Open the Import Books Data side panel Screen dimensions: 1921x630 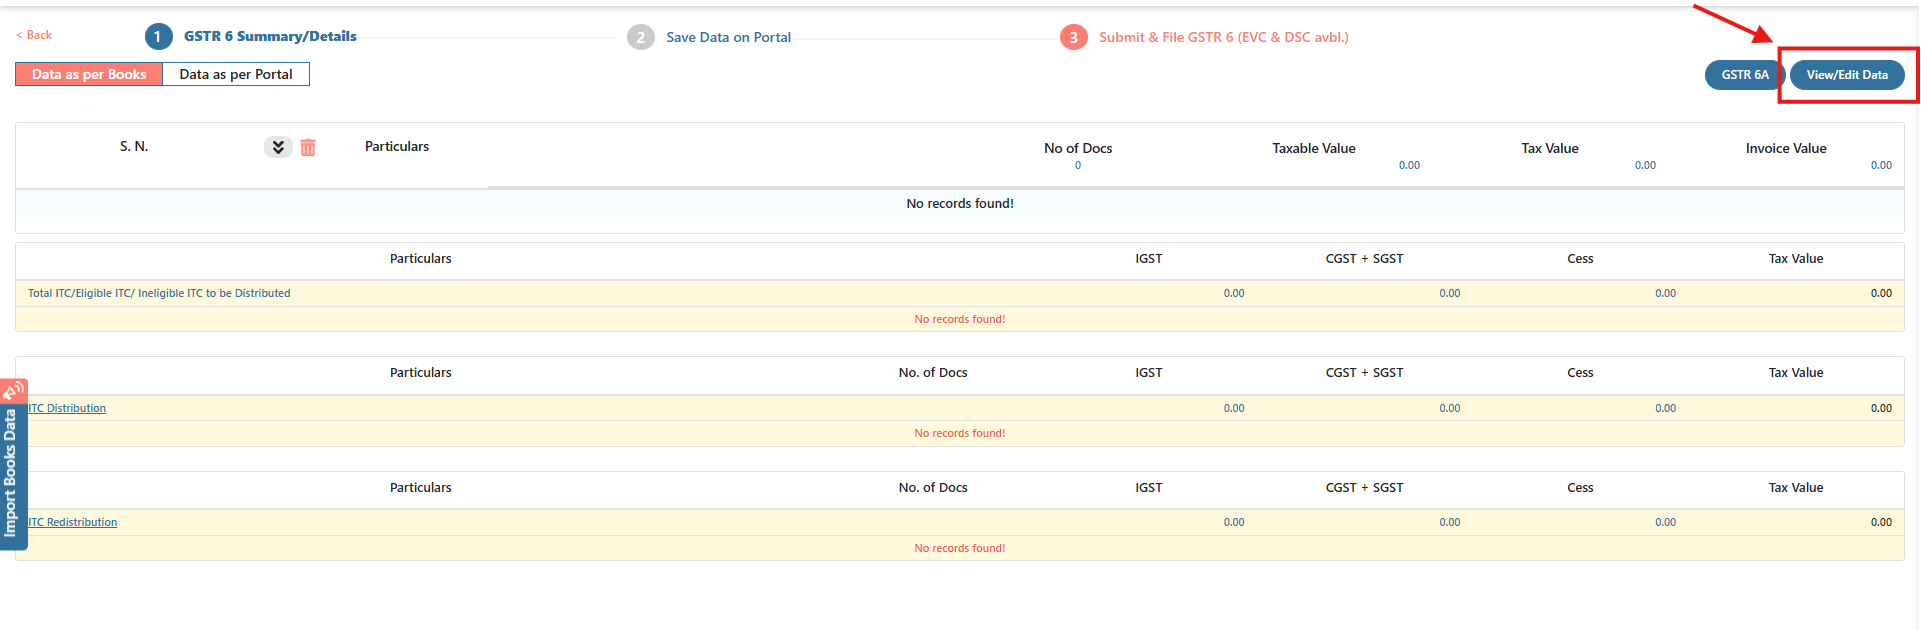(11, 473)
